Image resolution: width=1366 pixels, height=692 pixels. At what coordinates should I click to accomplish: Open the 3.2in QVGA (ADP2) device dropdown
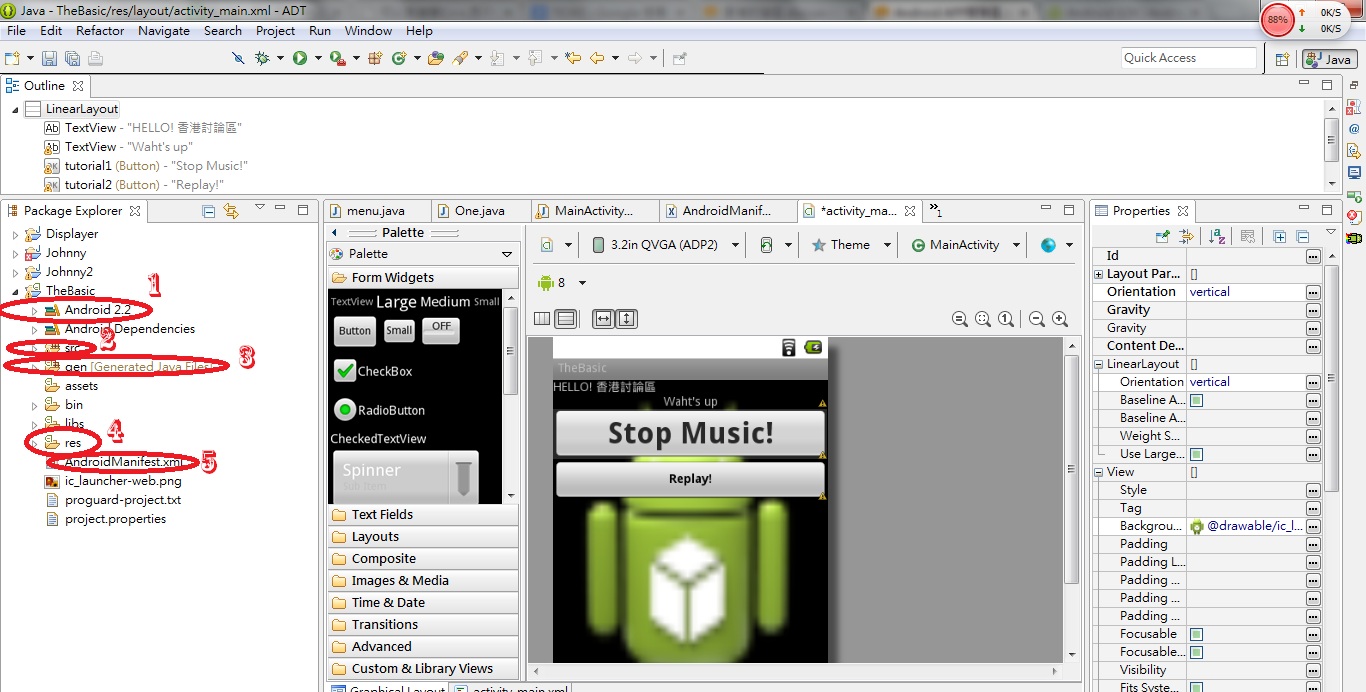[x=666, y=245]
